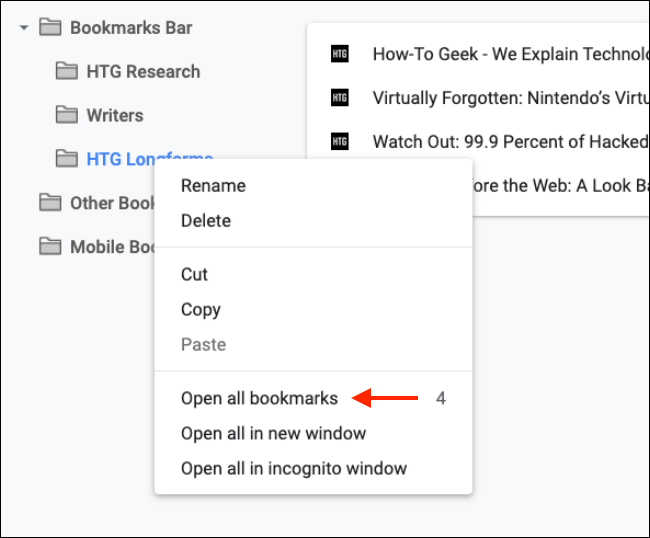The width and height of the screenshot is (650, 538).
Task: Select the Writers folder label in tree
Action: tap(115, 115)
